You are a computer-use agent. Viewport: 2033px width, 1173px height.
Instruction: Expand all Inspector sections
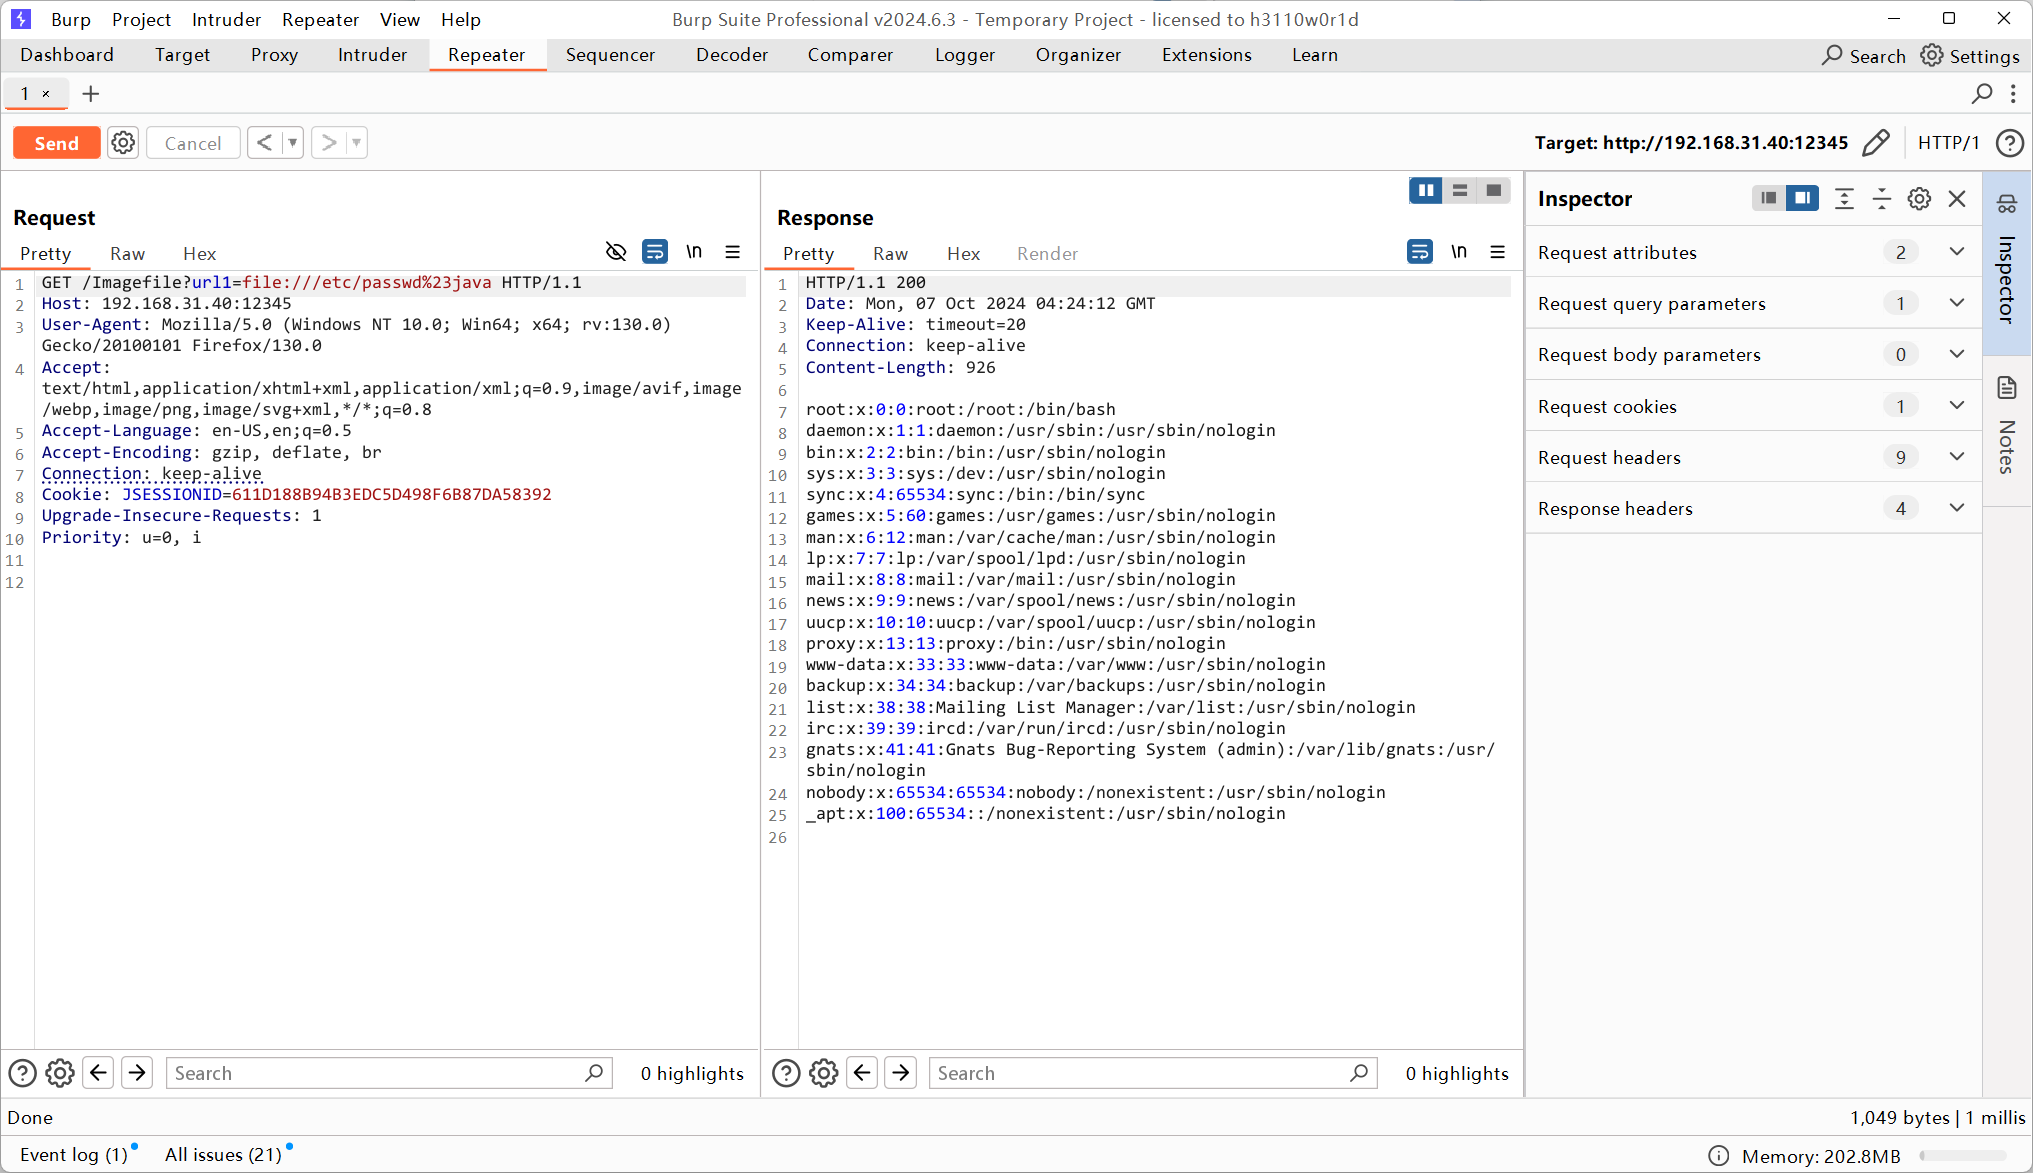click(1844, 199)
